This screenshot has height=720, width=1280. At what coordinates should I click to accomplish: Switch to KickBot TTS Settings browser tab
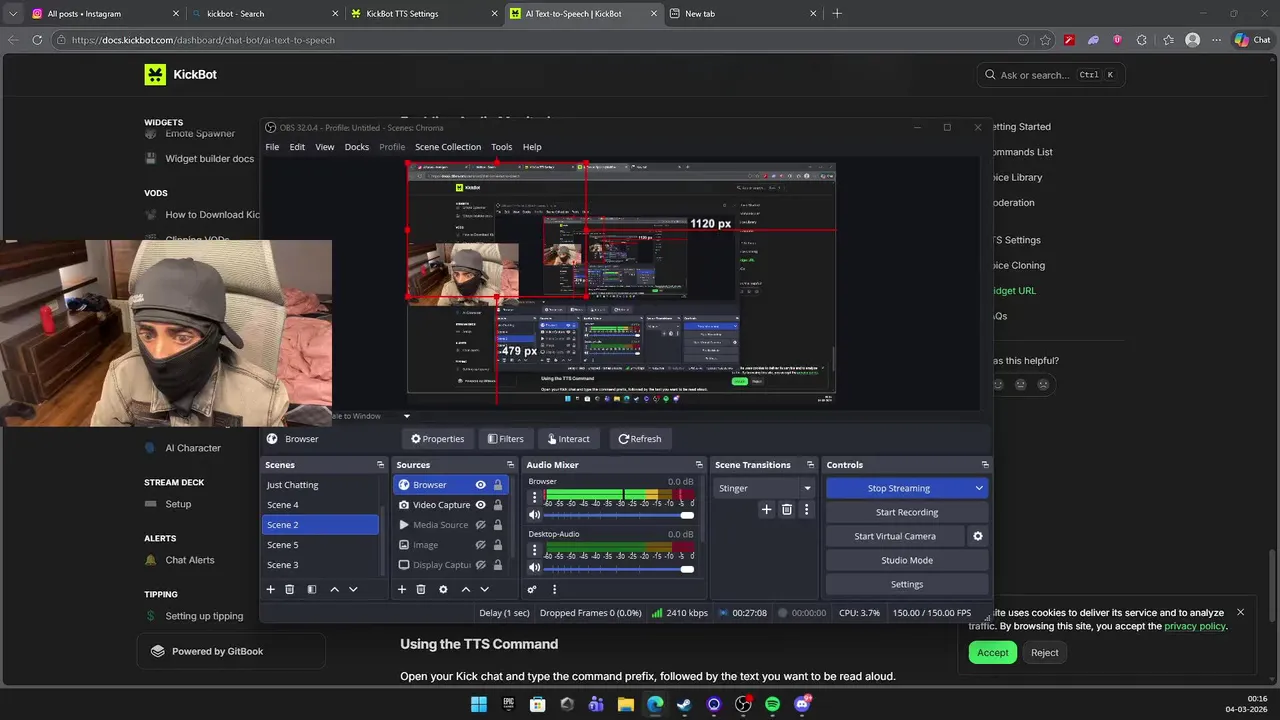425,14
